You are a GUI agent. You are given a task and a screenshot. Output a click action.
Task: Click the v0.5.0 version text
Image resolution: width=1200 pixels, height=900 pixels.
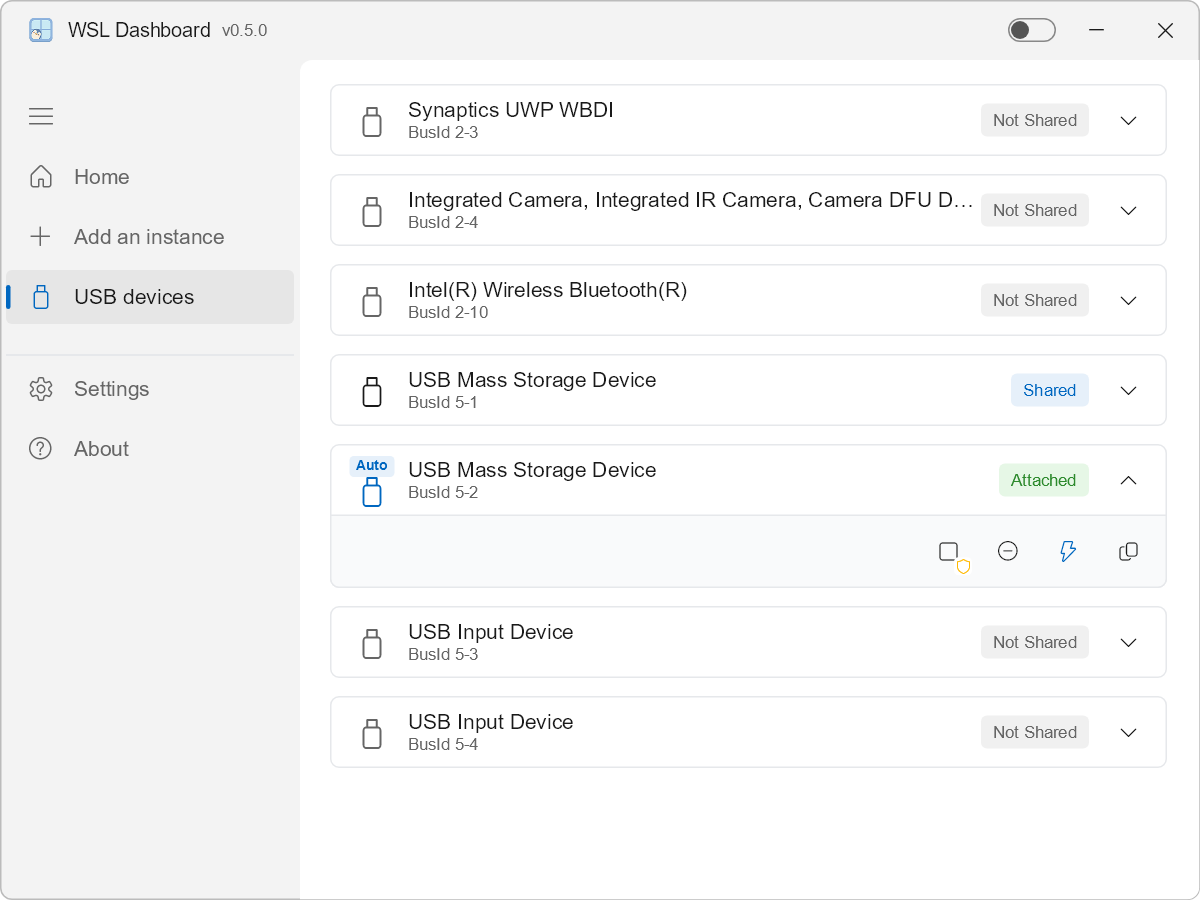click(245, 31)
